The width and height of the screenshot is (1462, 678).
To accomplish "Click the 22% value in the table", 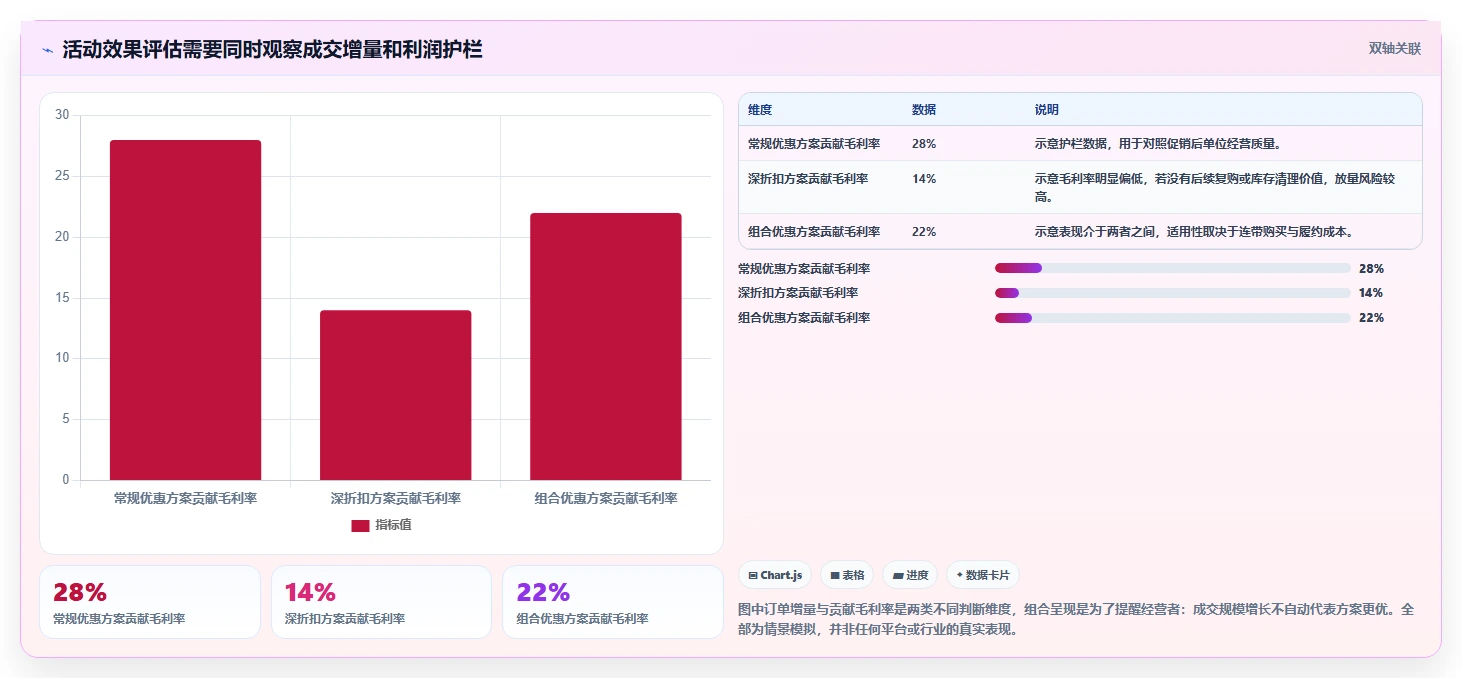I will [x=924, y=232].
